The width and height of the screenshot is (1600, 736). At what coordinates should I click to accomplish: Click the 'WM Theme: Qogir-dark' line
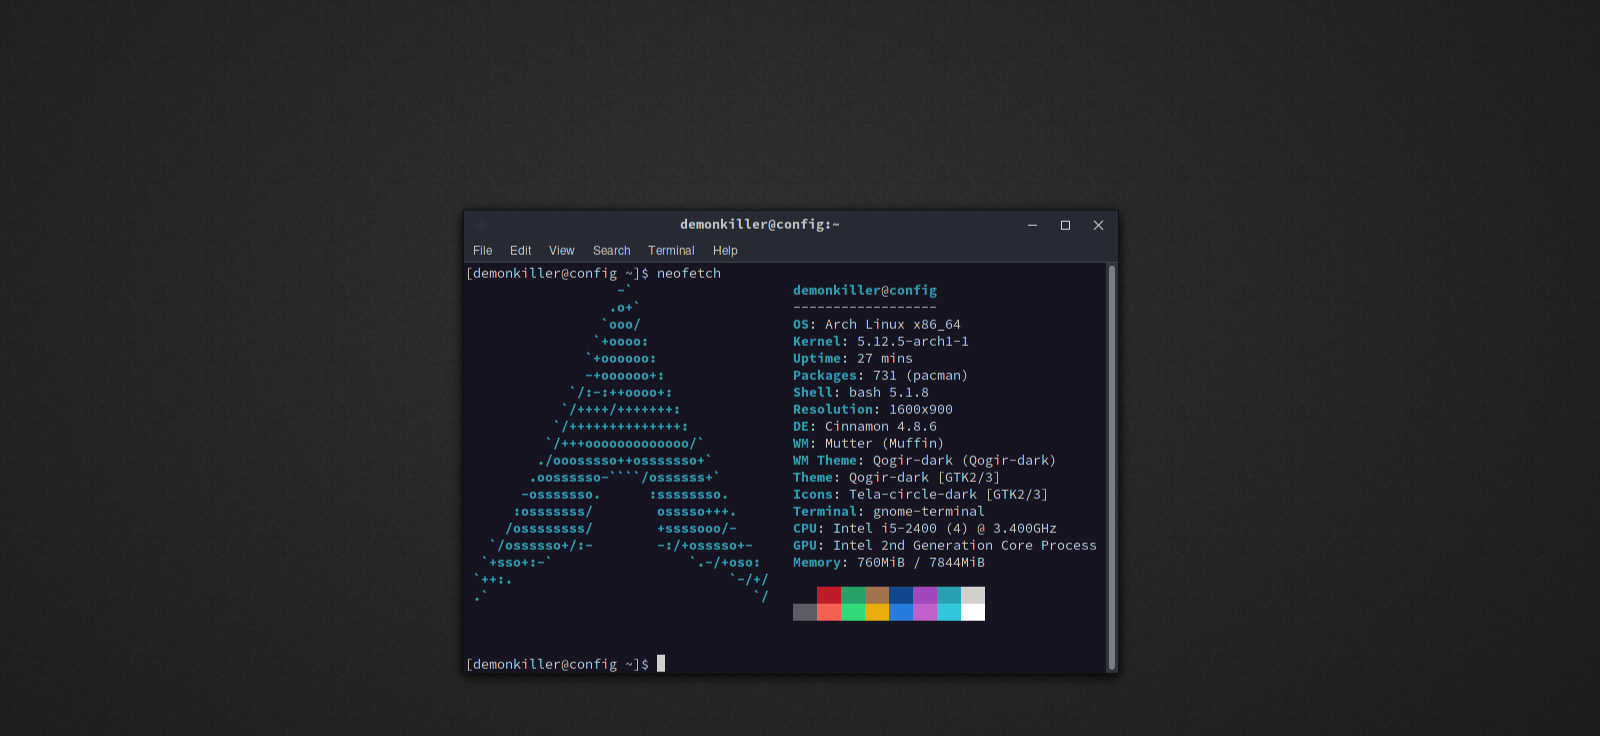tap(925, 460)
